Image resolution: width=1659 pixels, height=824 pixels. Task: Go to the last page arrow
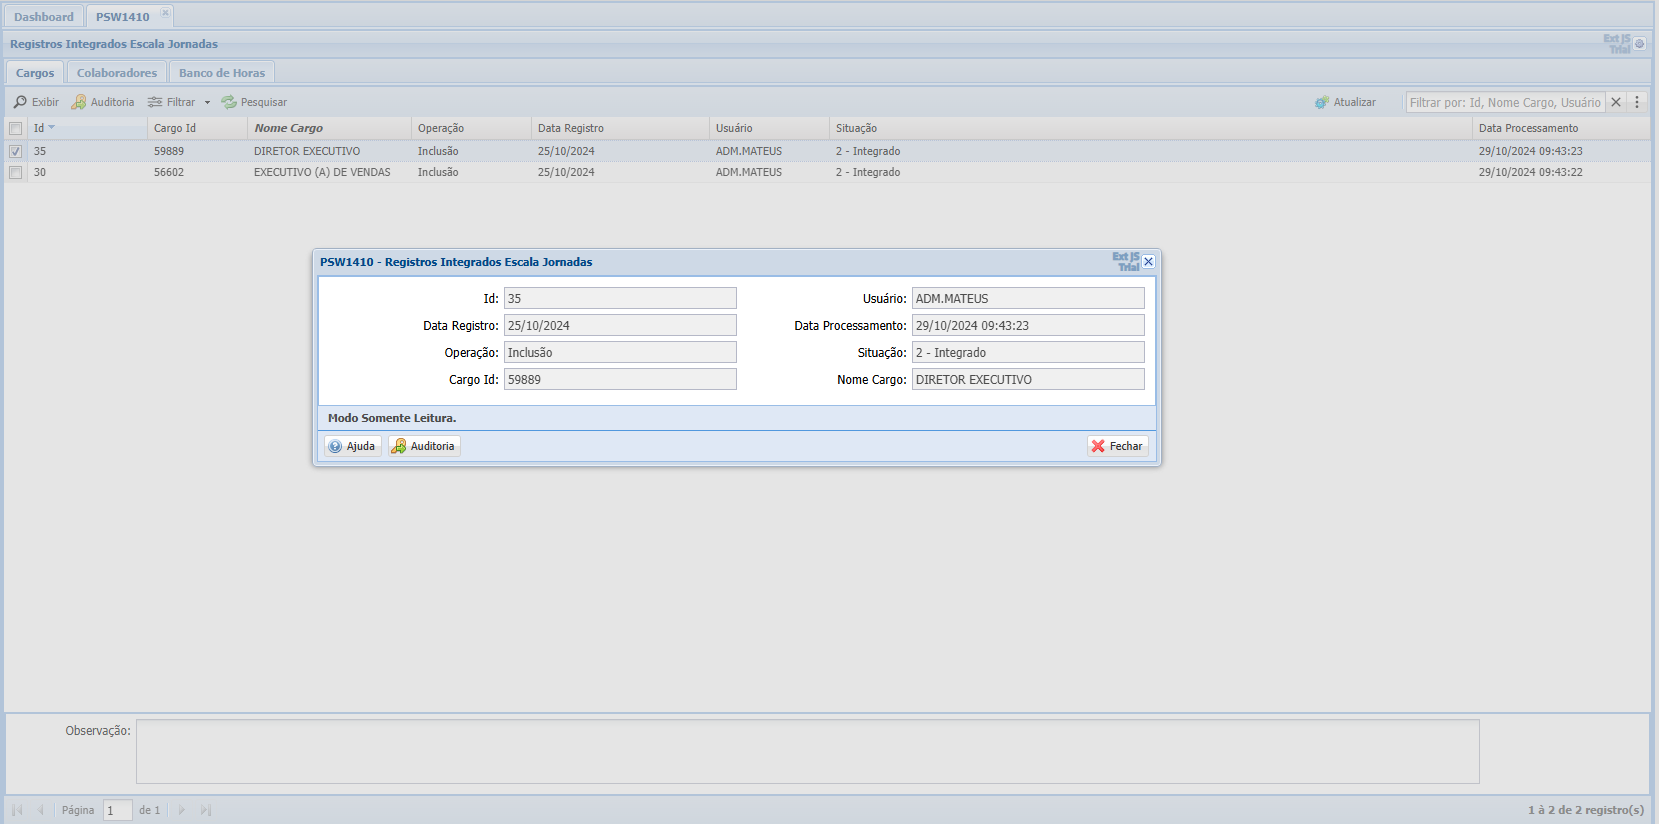[205, 810]
